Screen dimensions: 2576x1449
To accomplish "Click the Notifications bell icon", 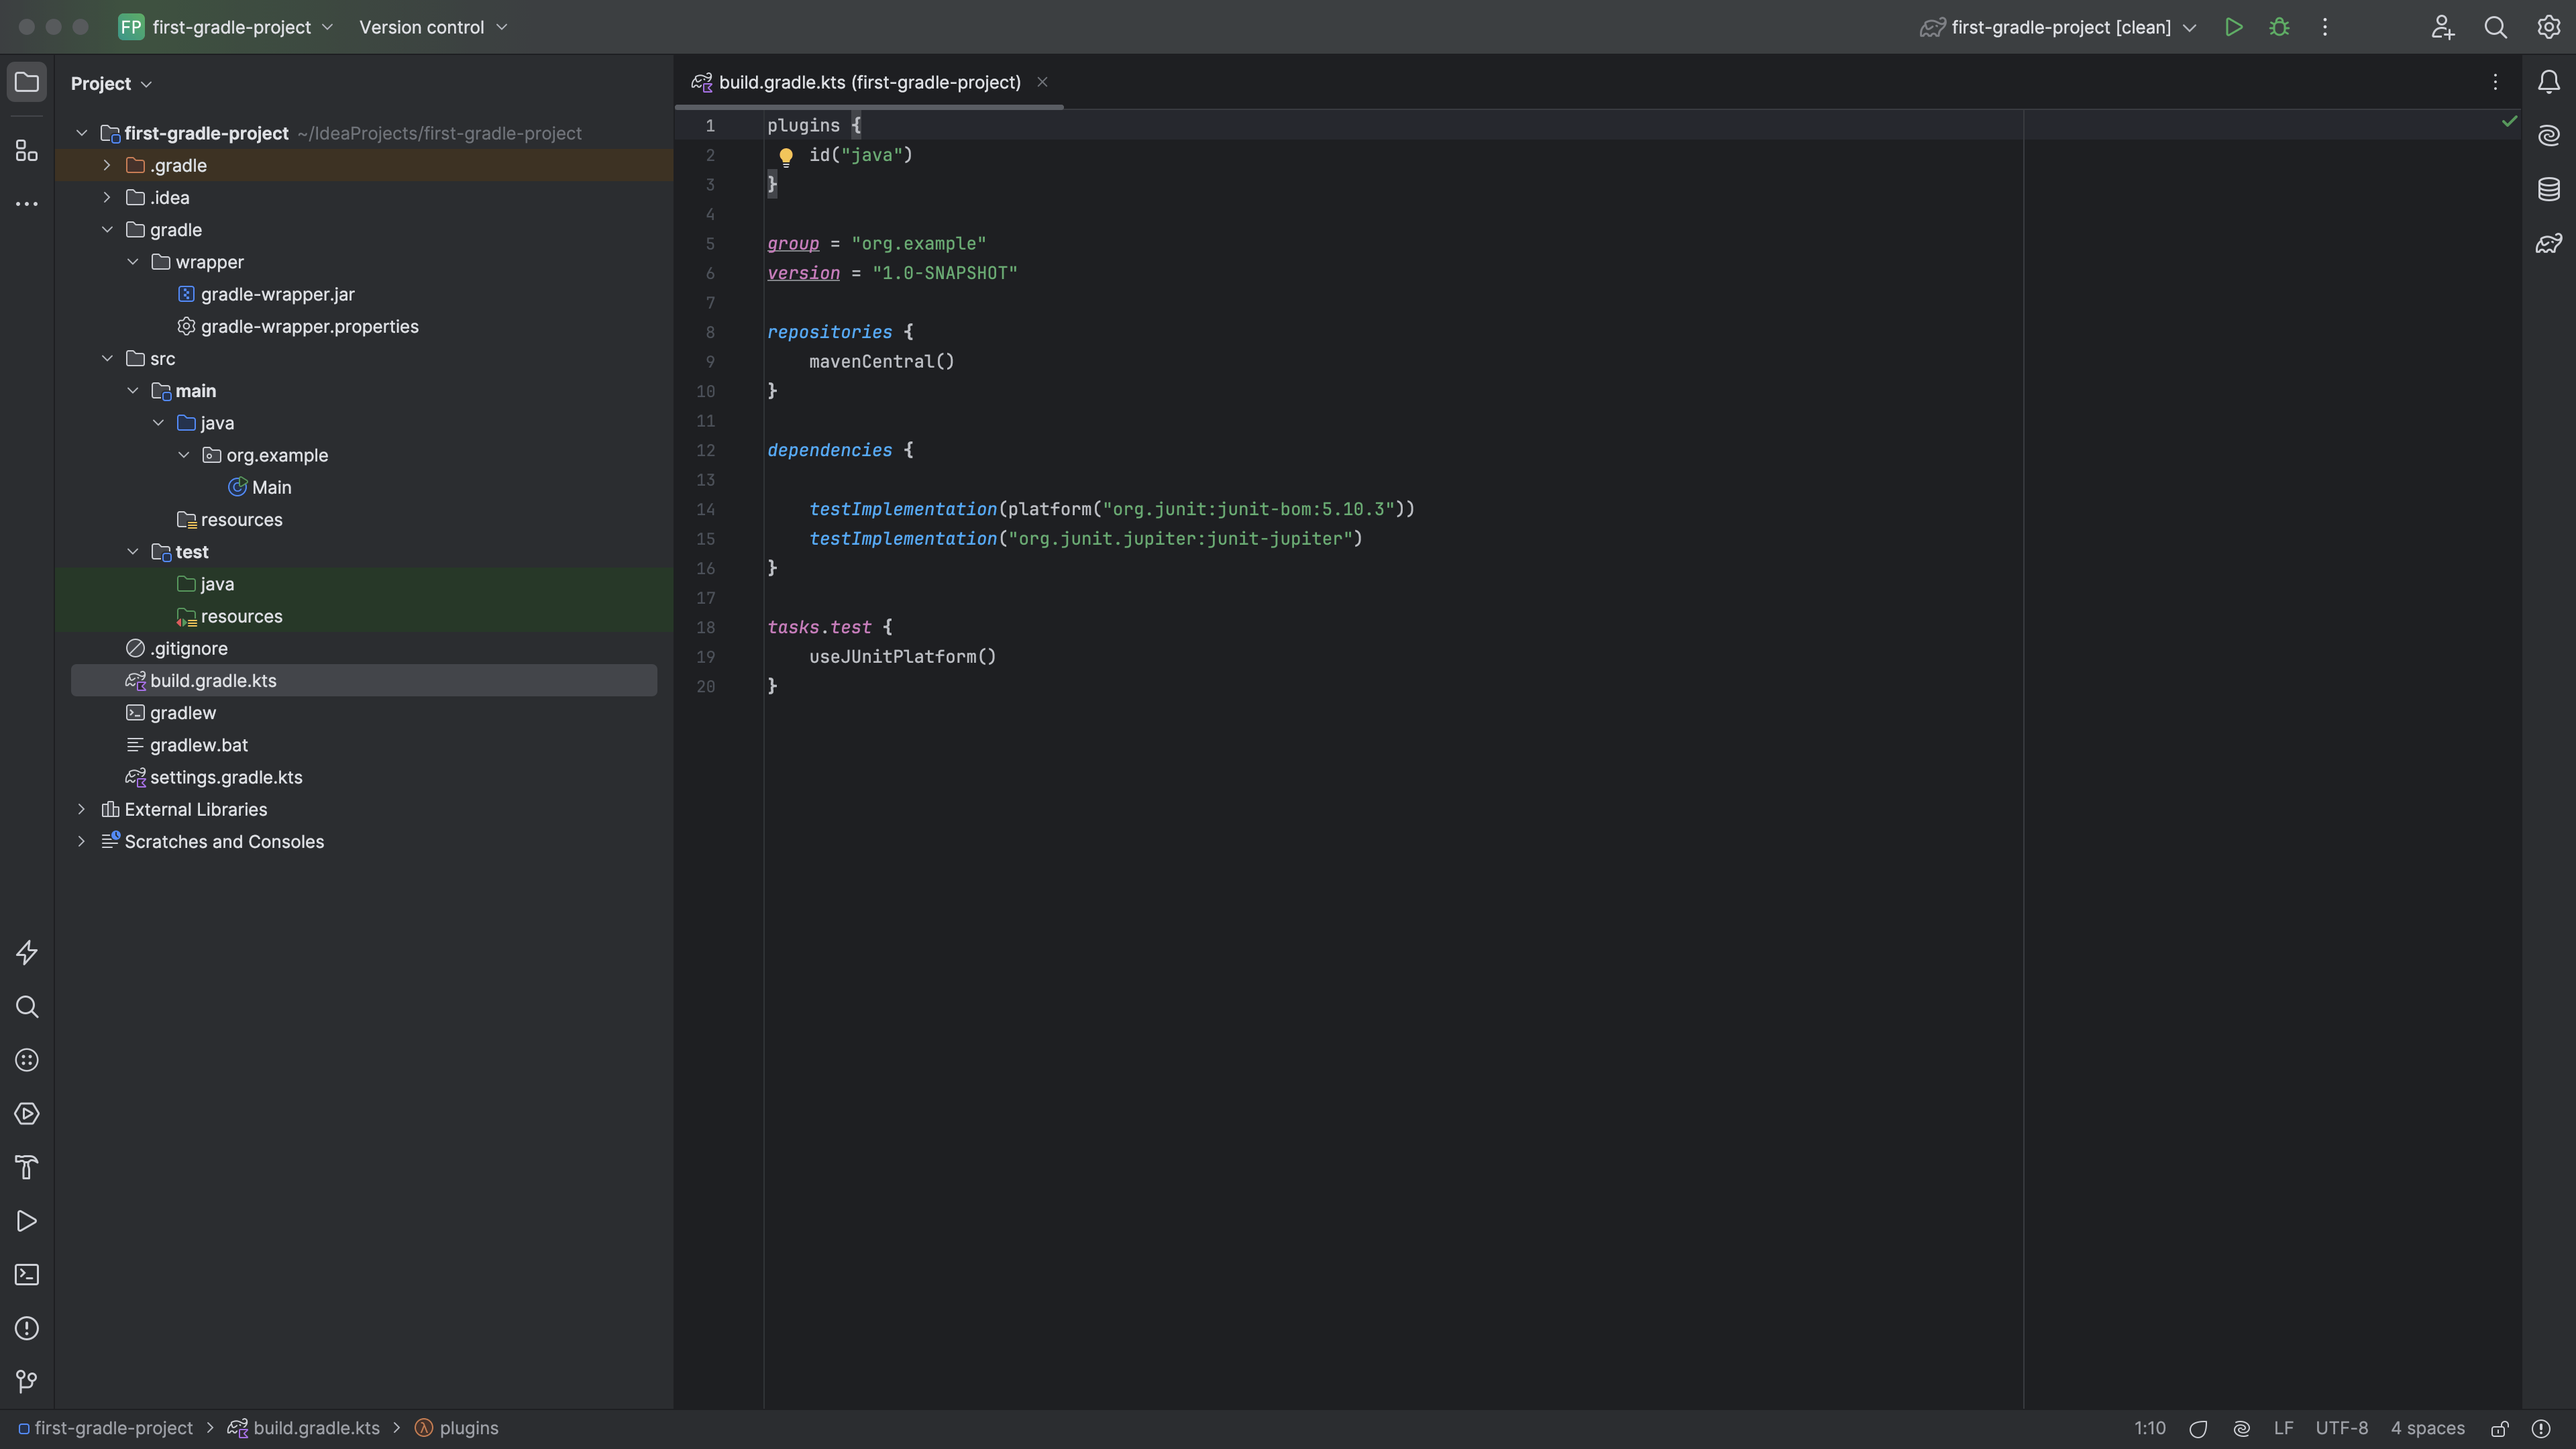I will coord(2548,82).
